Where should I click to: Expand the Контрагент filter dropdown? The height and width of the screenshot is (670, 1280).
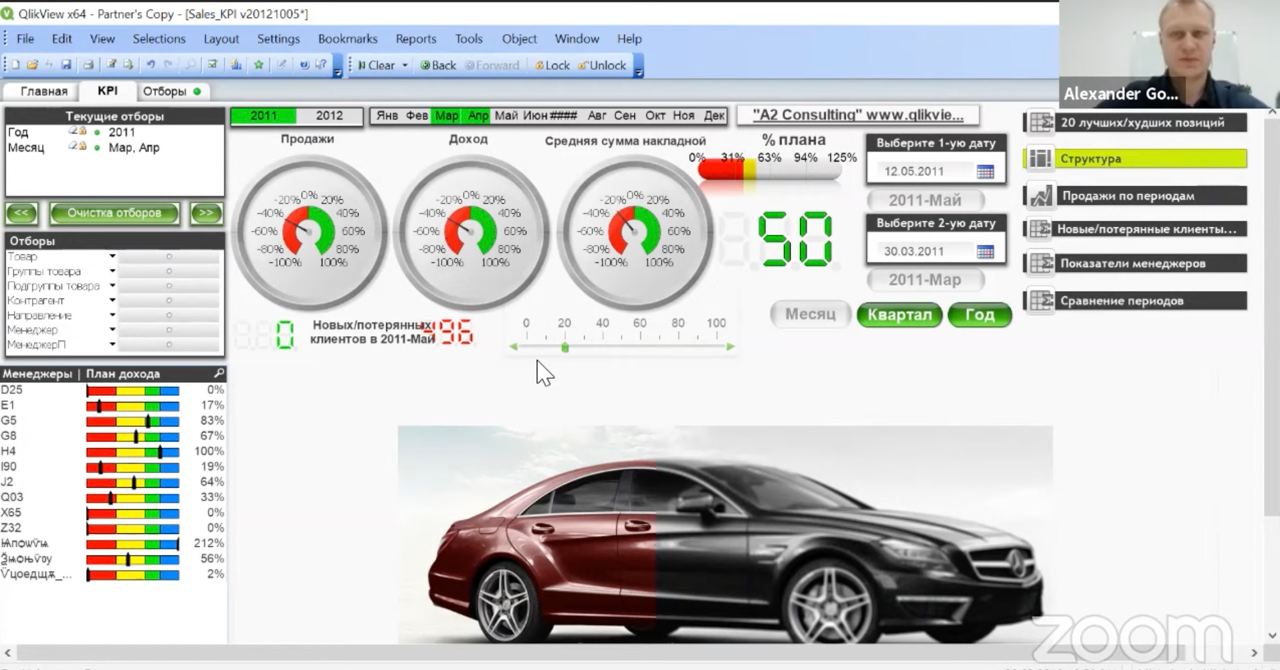(x=112, y=301)
